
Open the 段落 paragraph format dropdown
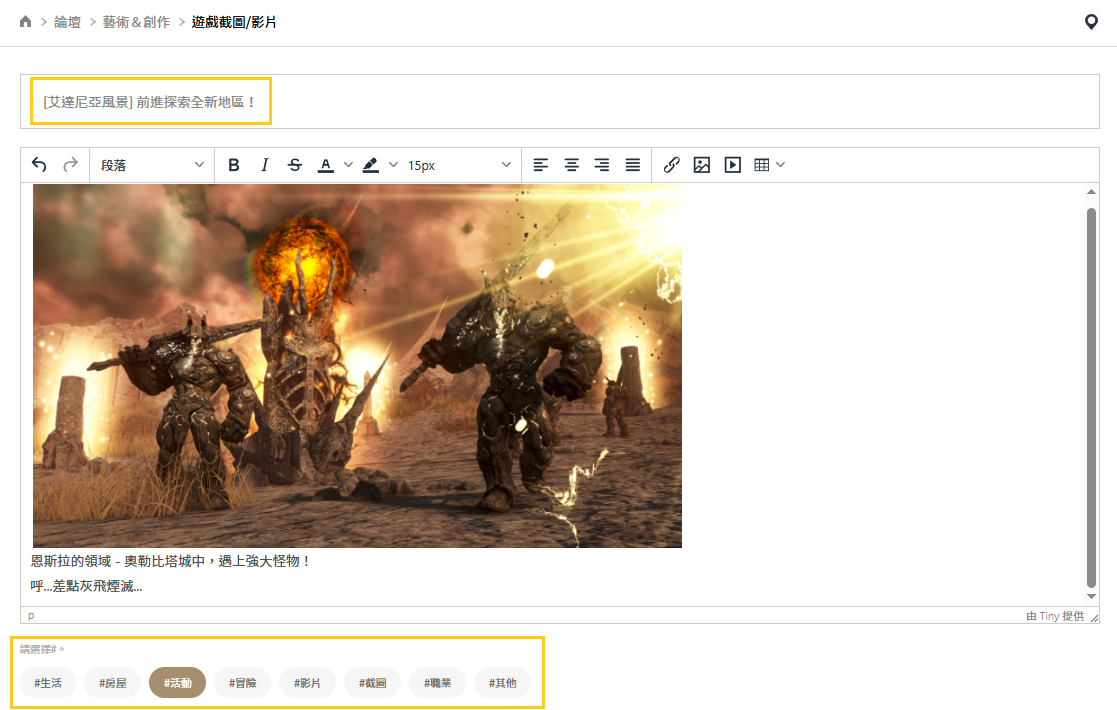click(x=152, y=165)
